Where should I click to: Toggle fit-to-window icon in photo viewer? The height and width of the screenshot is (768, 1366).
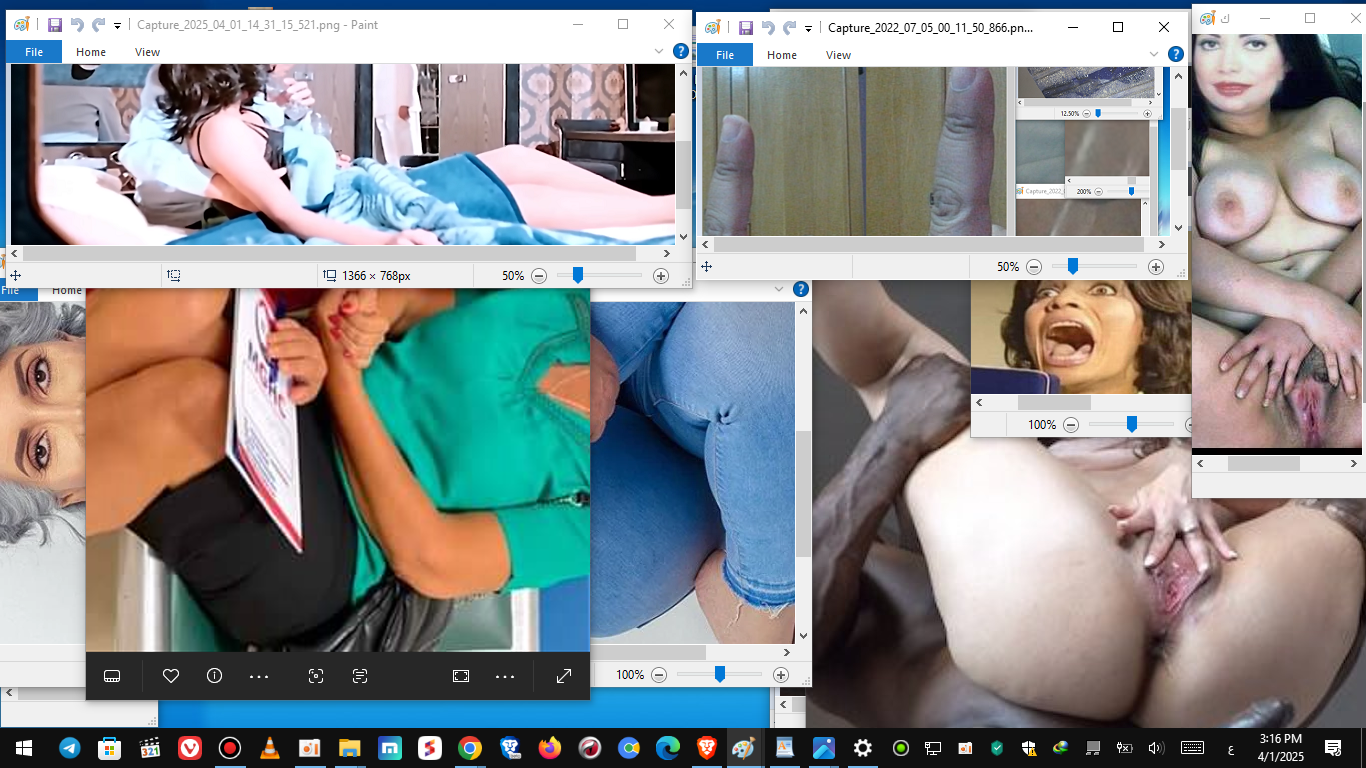click(461, 676)
